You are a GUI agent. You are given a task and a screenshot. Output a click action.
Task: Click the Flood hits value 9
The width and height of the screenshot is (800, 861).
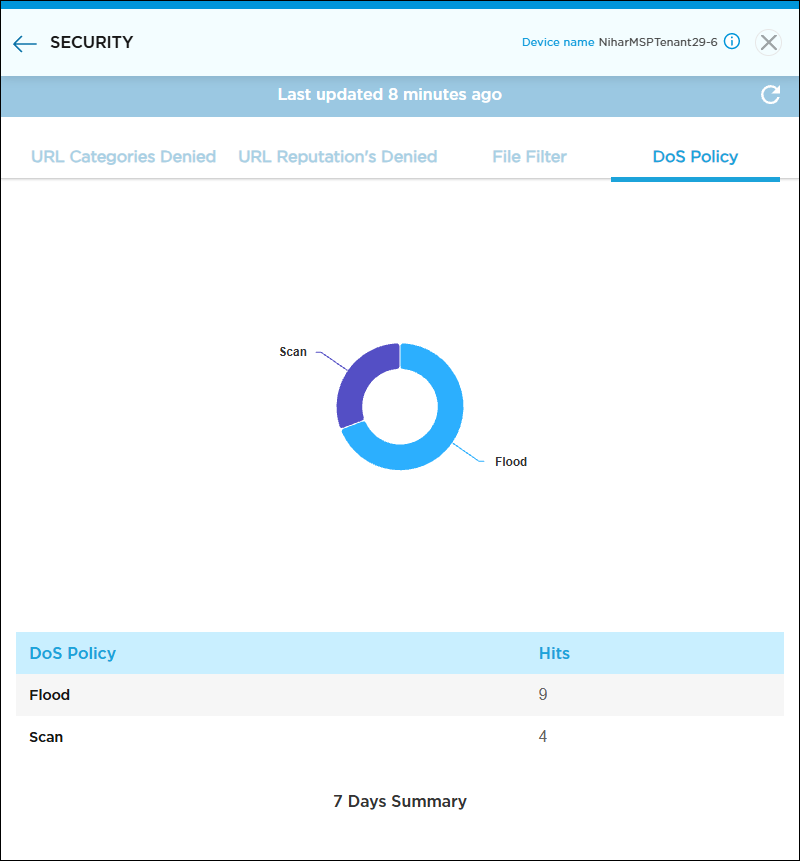click(543, 695)
